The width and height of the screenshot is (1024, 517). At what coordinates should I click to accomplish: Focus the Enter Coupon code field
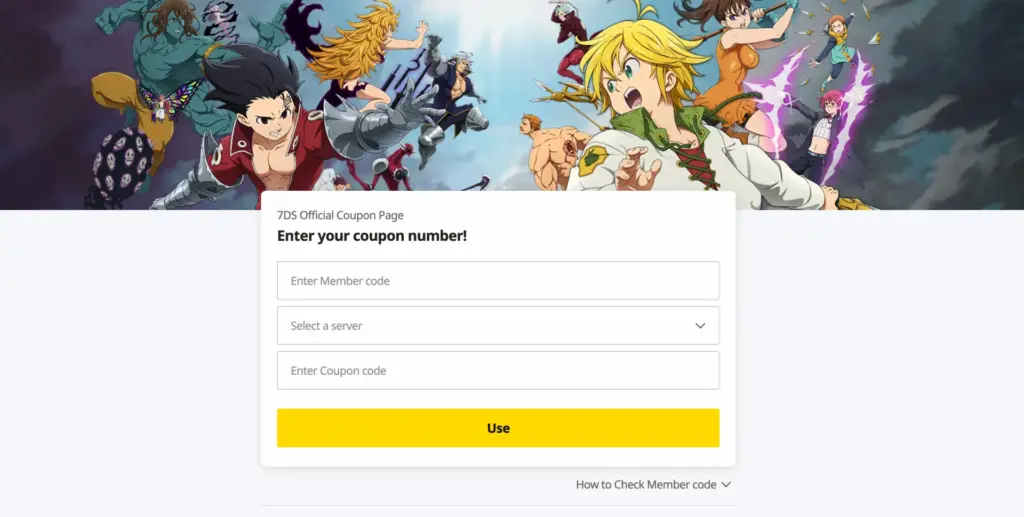498,371
